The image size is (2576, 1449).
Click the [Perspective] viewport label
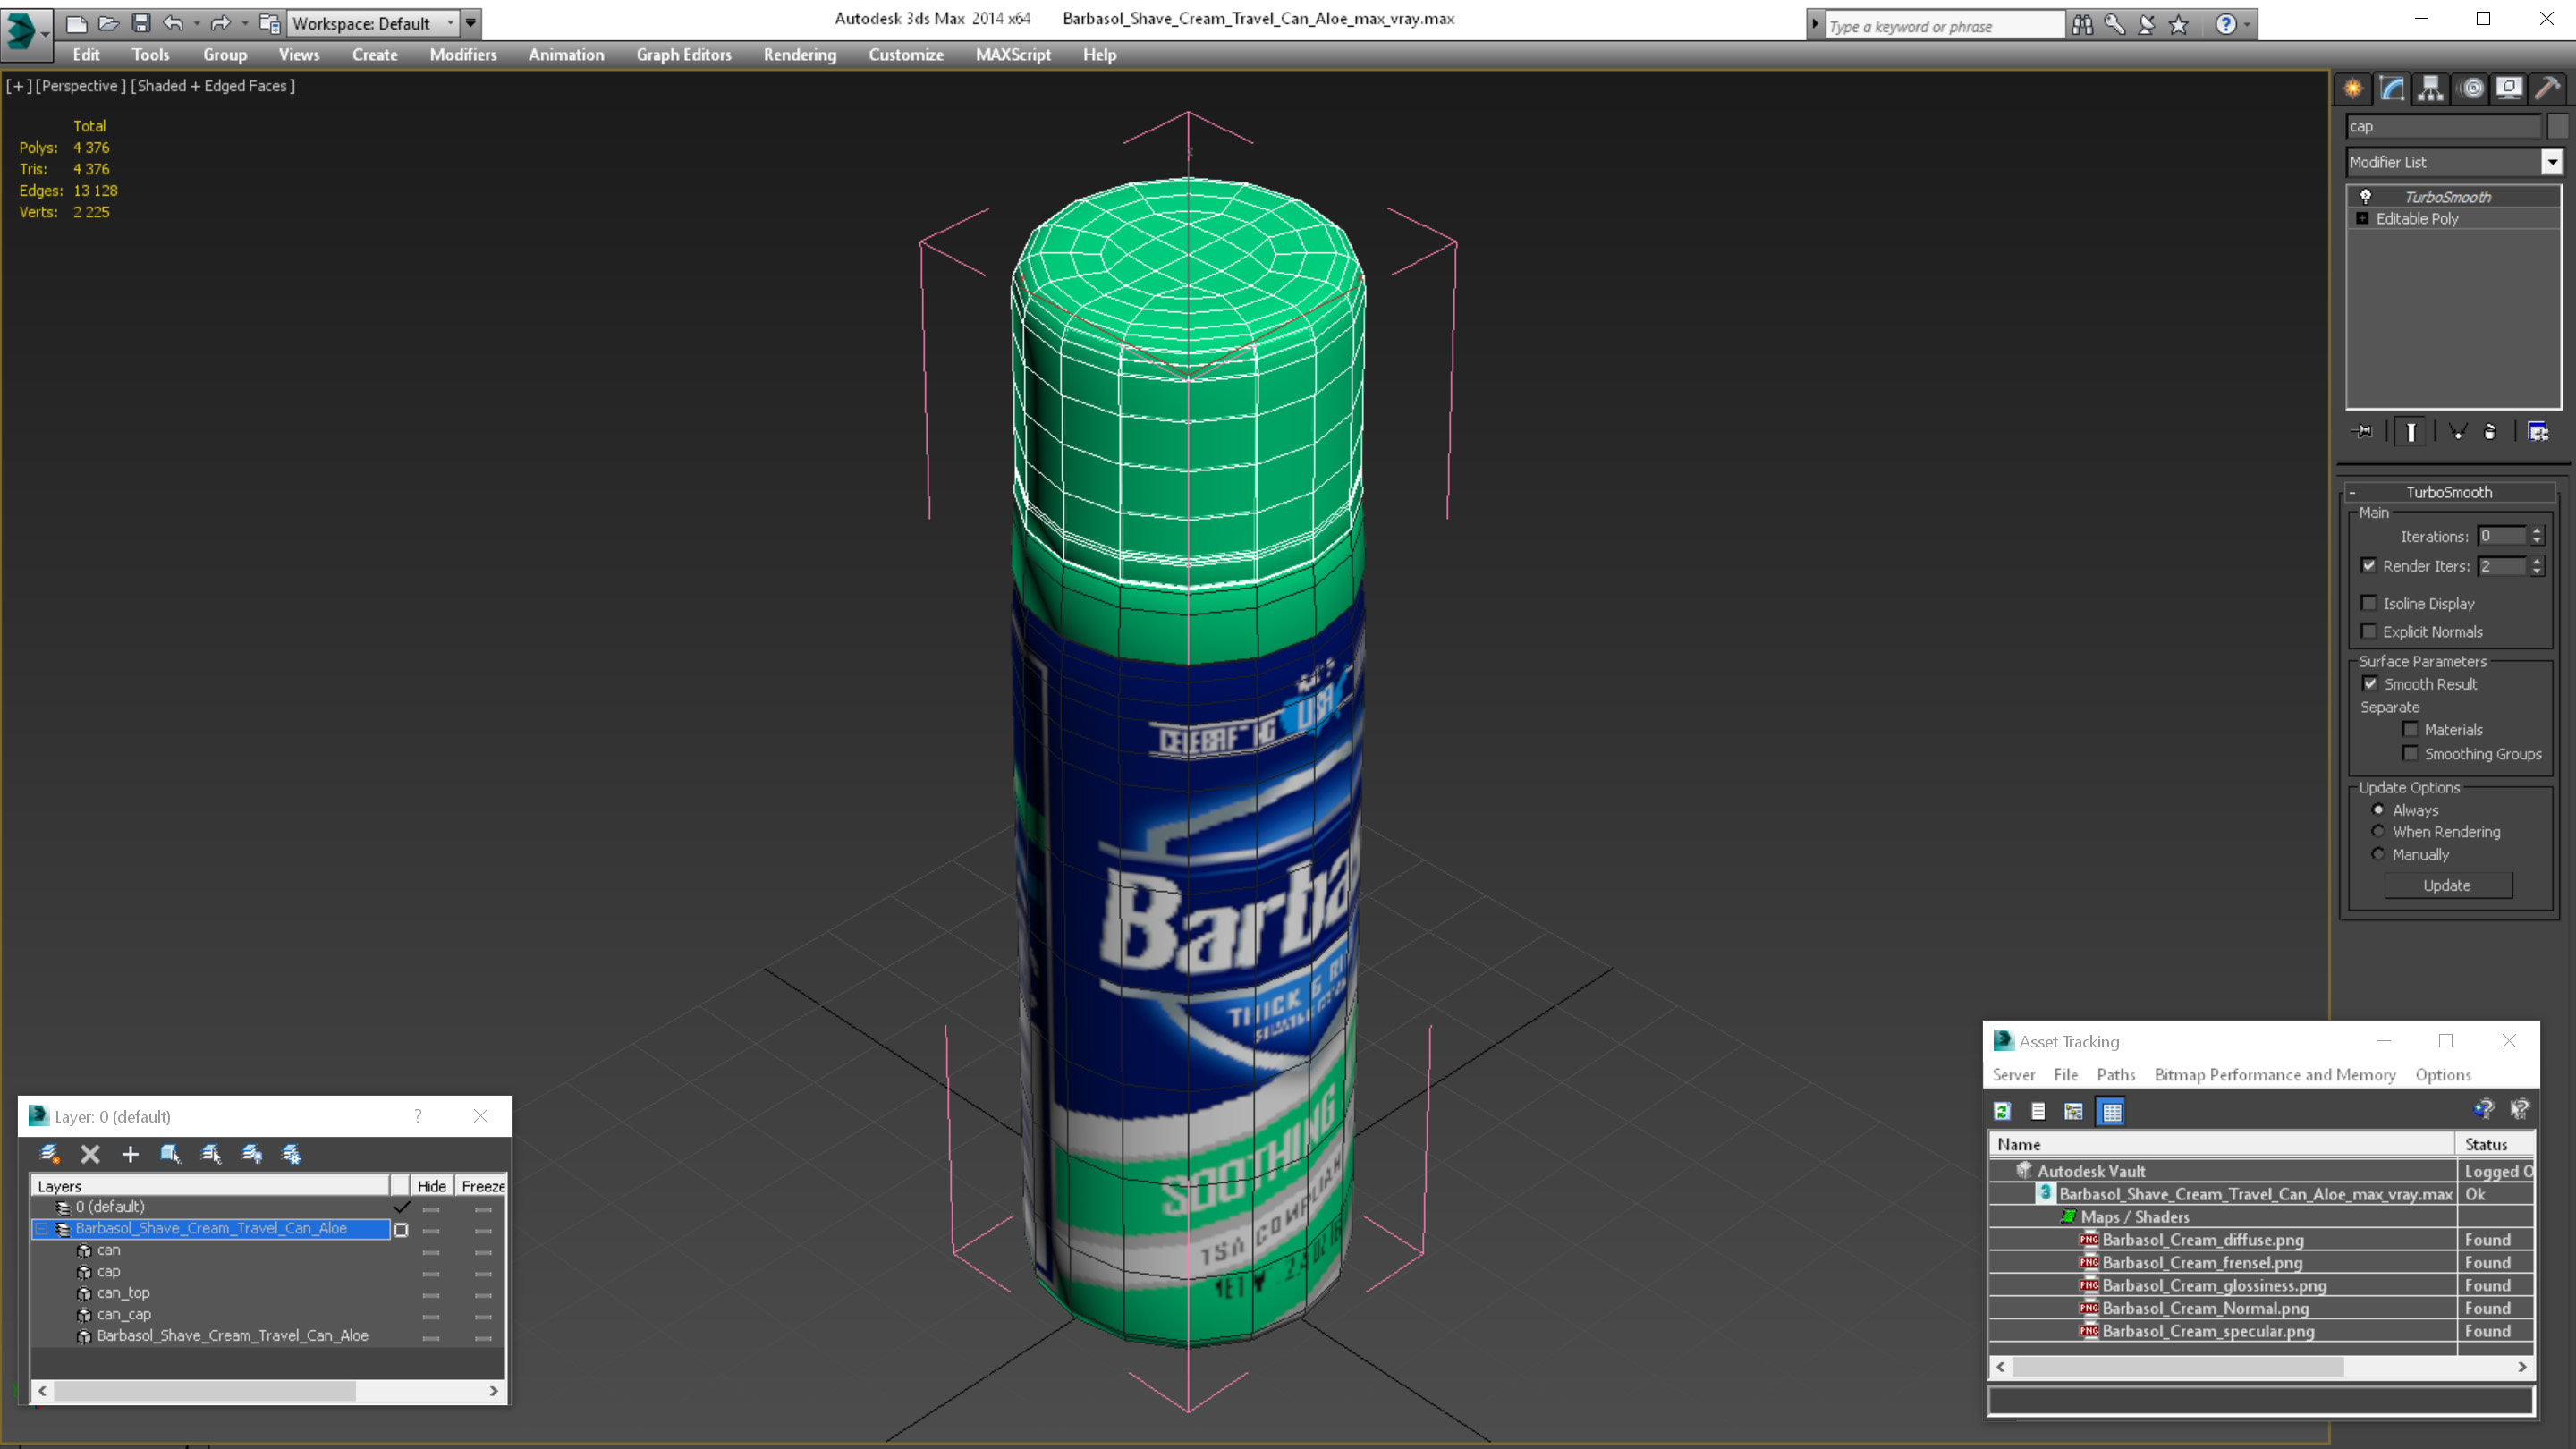(81, 86)
